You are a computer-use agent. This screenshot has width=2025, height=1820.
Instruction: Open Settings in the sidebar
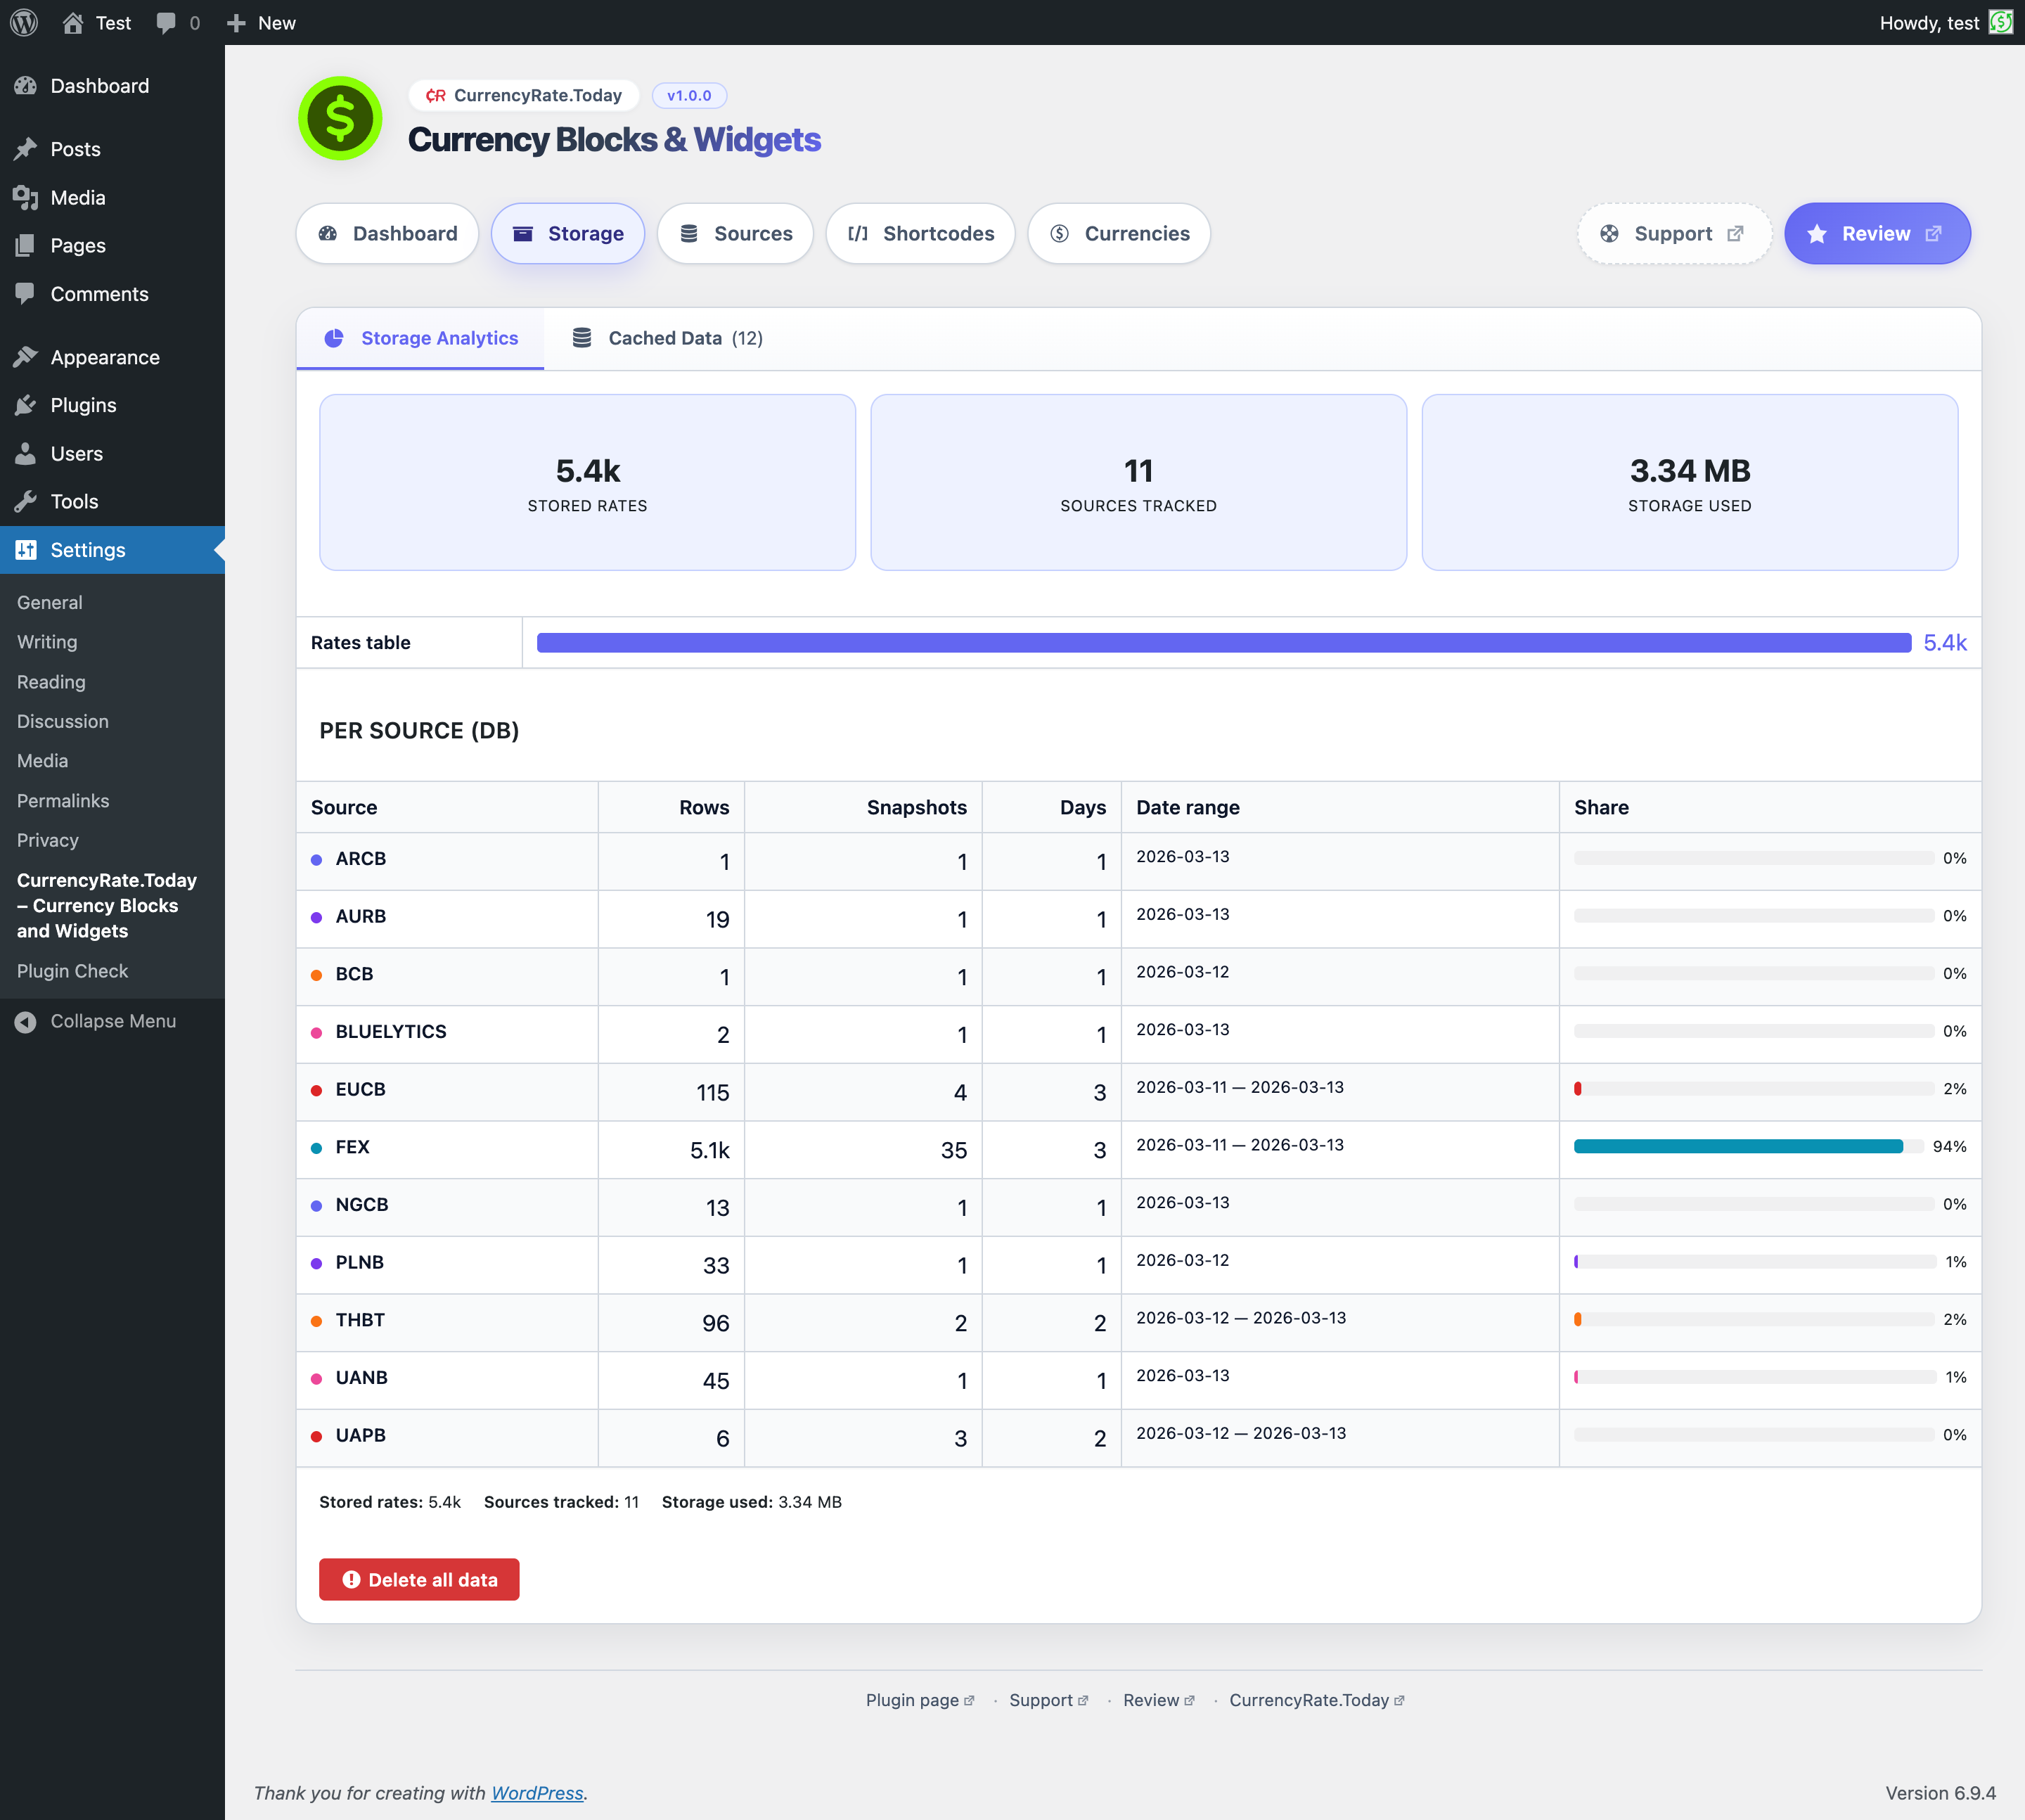click(x=87, y=549)
